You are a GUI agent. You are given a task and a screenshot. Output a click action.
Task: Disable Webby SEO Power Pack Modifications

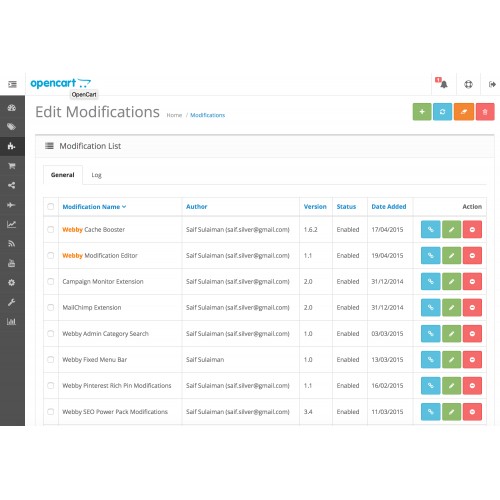(x=472, y=412)
